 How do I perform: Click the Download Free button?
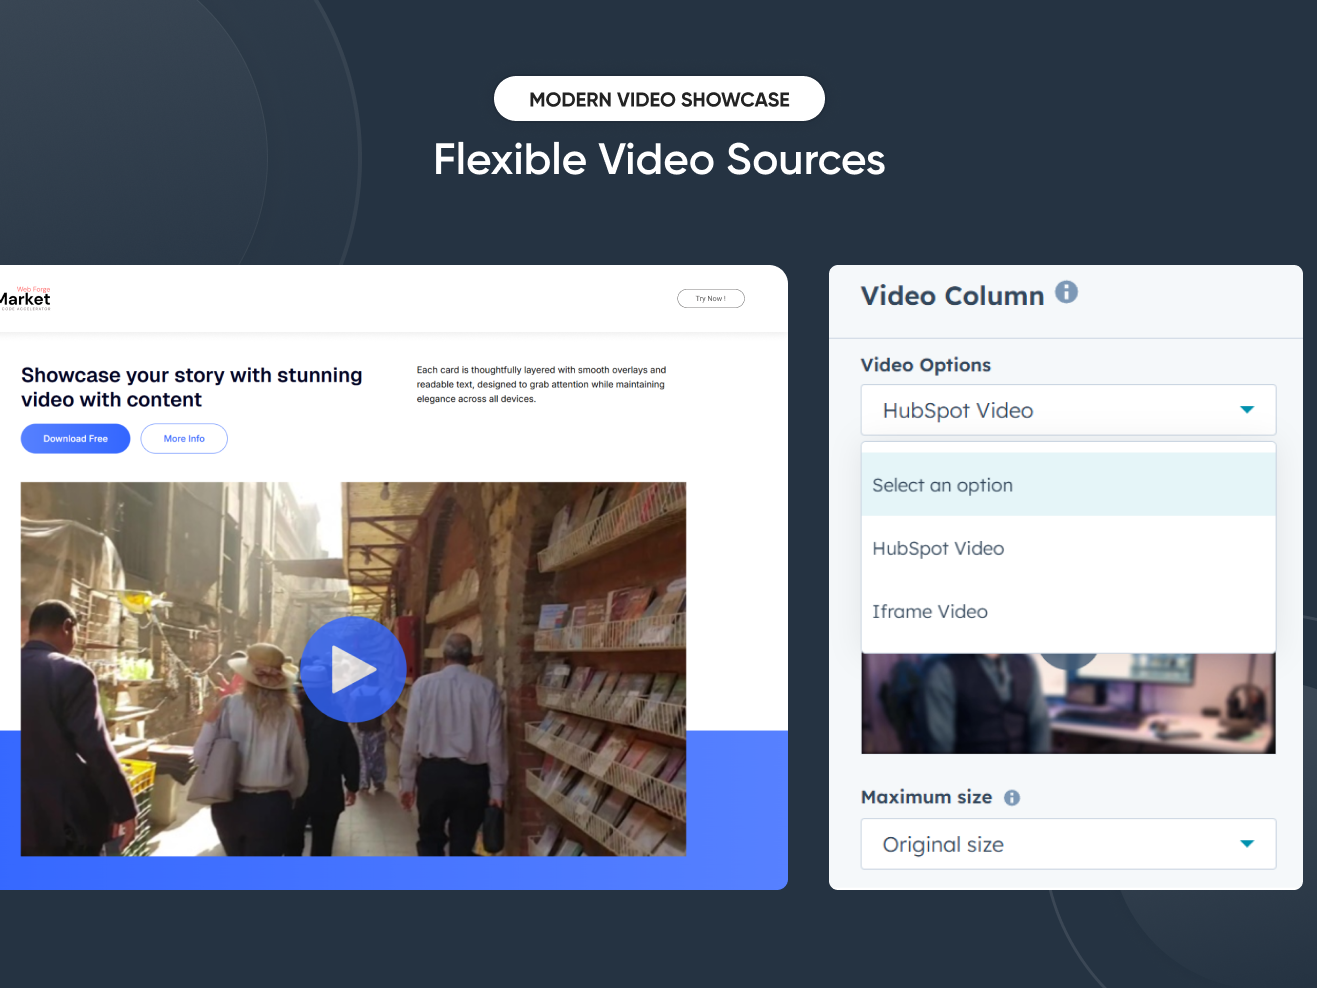75,438
